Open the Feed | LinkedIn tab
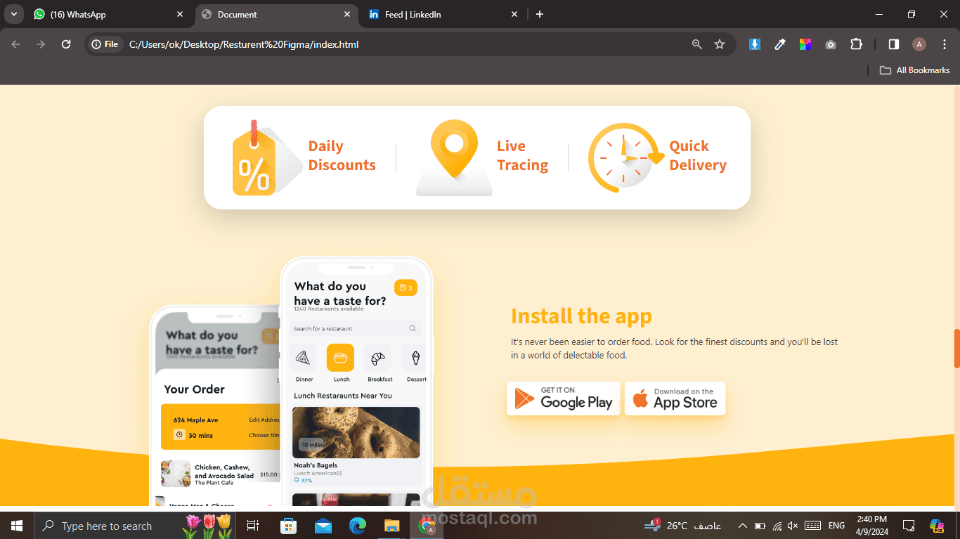This screenshot has width=960, height=539. tap(444, 14)
